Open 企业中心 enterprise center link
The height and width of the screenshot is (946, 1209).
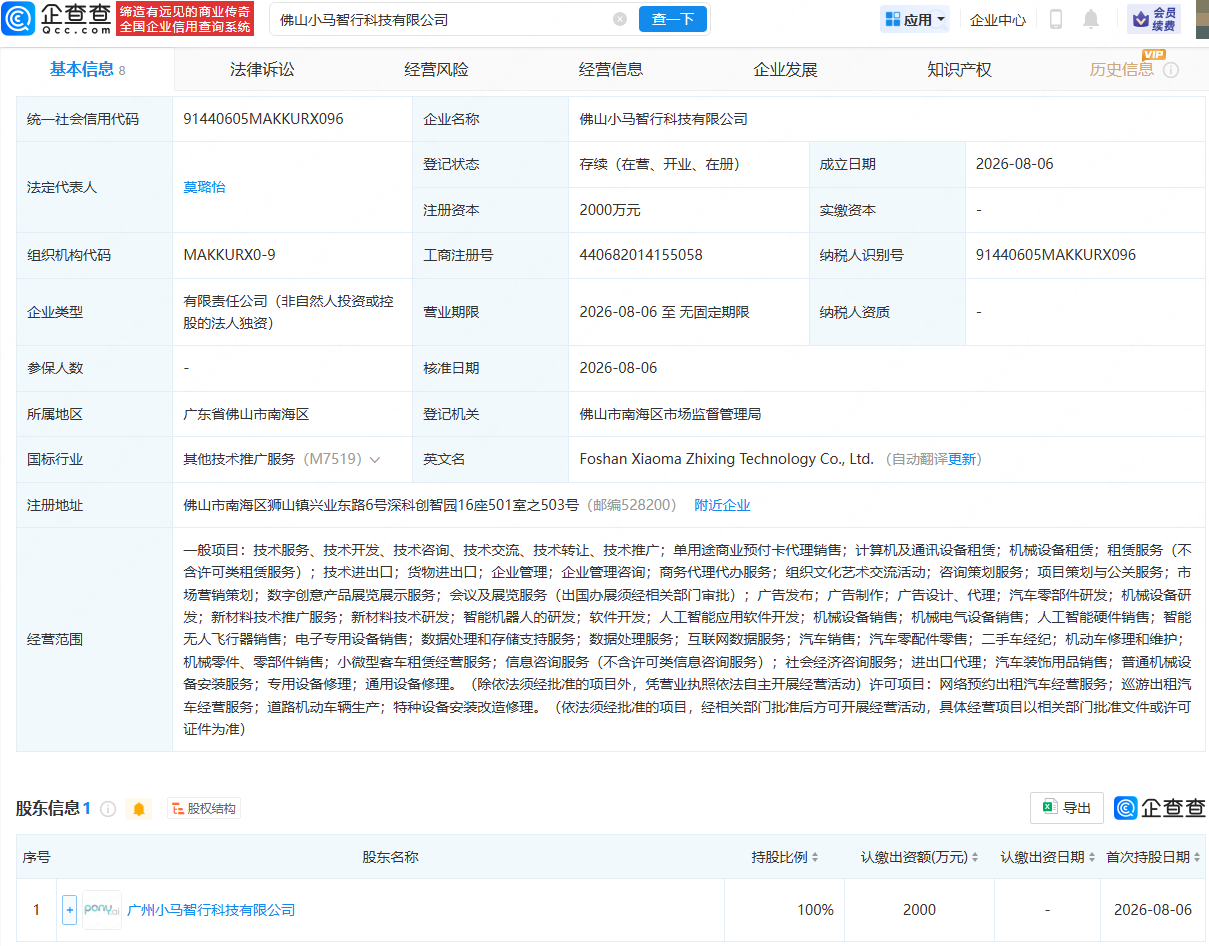pyautogui.click(x=998, y=19)
